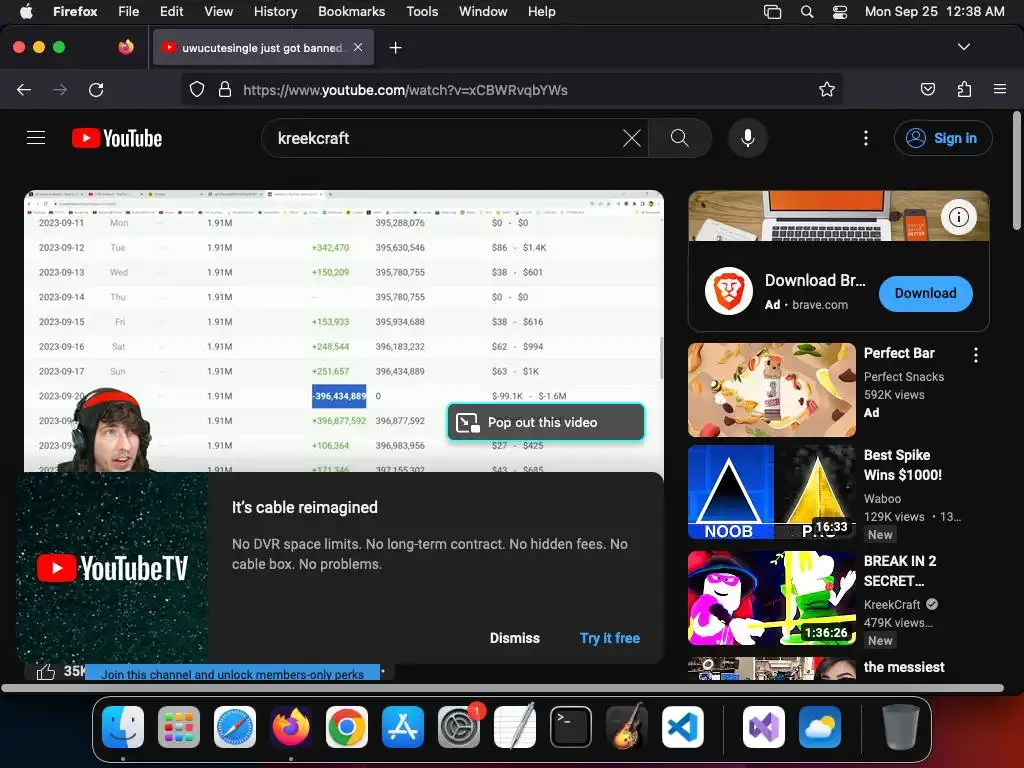Open options menu for Perfect Bar ad
This screenshot has height=768, width=1024.
(976, 355)
